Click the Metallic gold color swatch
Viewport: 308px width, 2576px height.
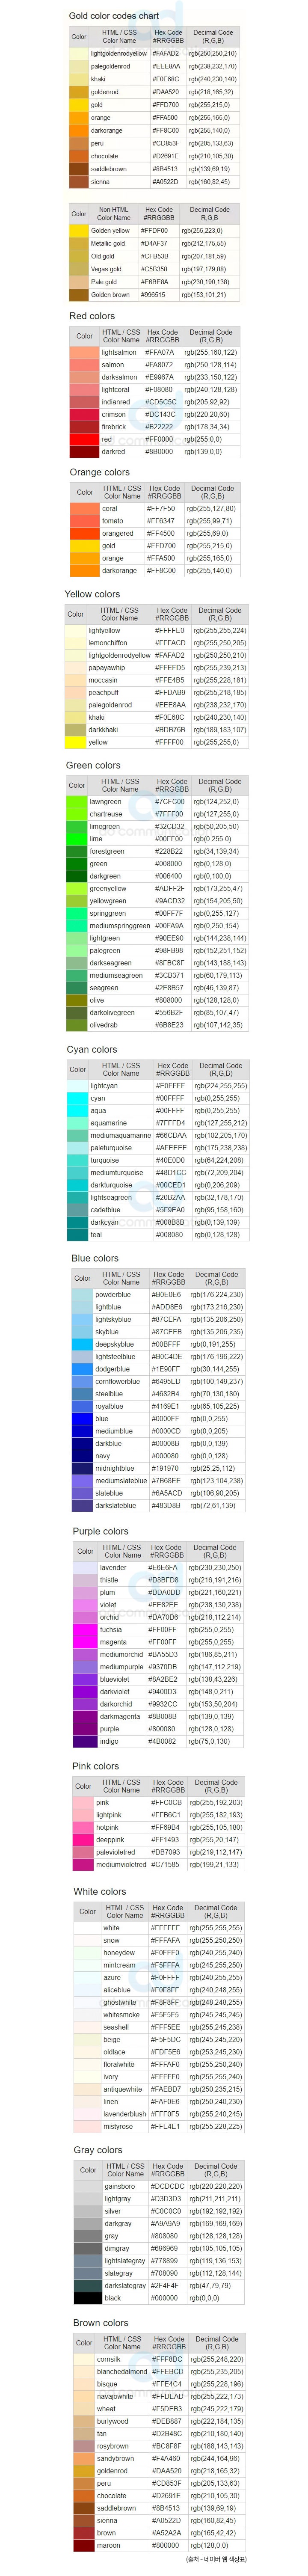point(79,243)
